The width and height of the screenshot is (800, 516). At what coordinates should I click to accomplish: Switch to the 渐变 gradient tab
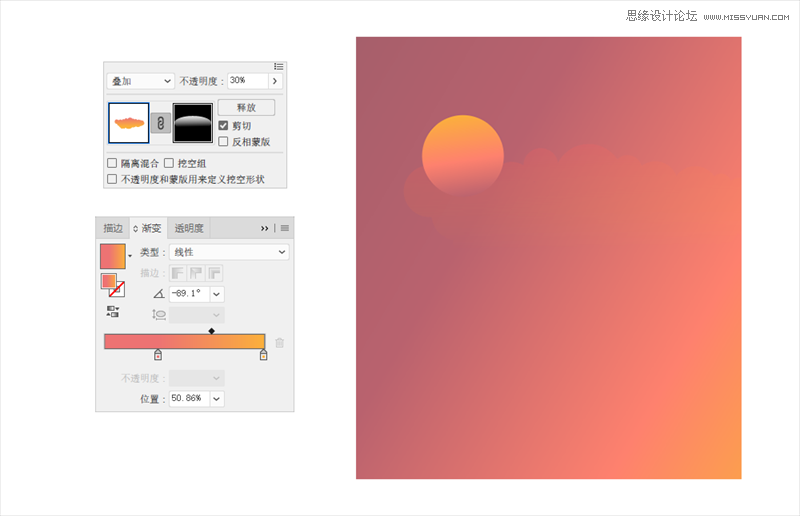[148, 228]
